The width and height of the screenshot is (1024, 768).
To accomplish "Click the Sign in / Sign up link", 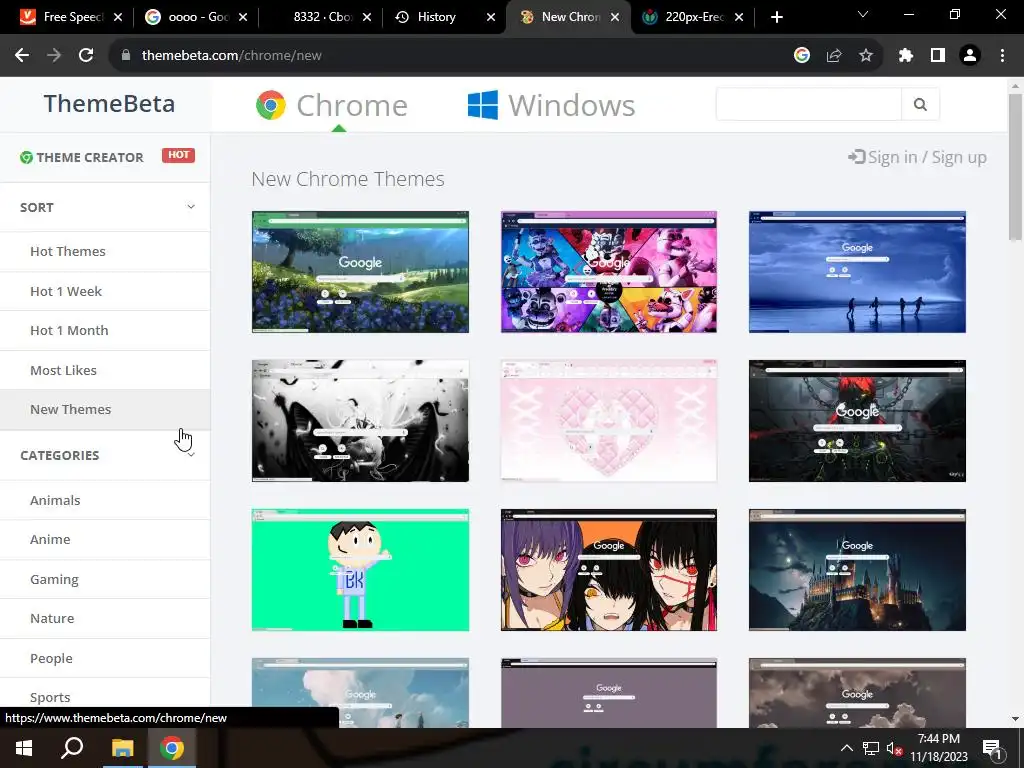I will [918, 157].
